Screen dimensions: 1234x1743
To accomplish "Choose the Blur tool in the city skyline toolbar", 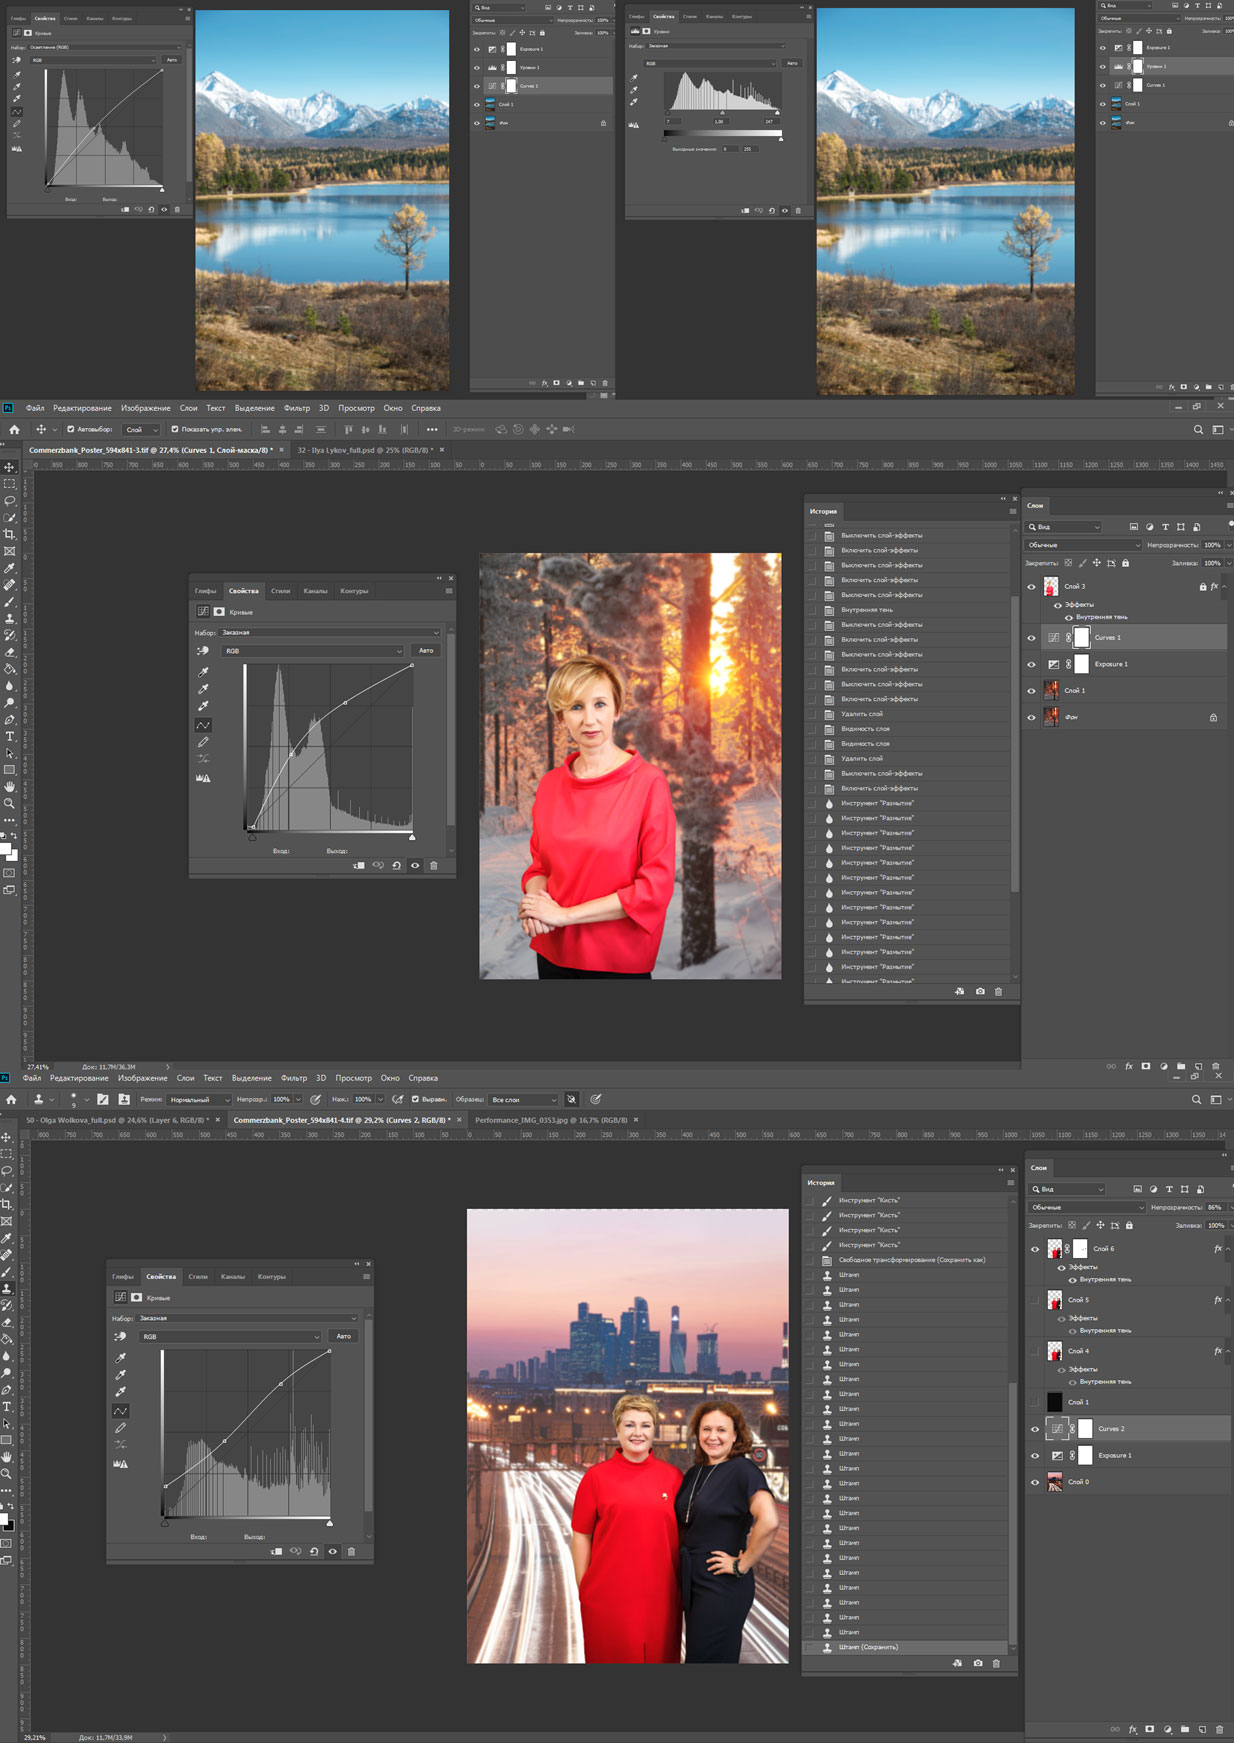I will point(7,1356).
